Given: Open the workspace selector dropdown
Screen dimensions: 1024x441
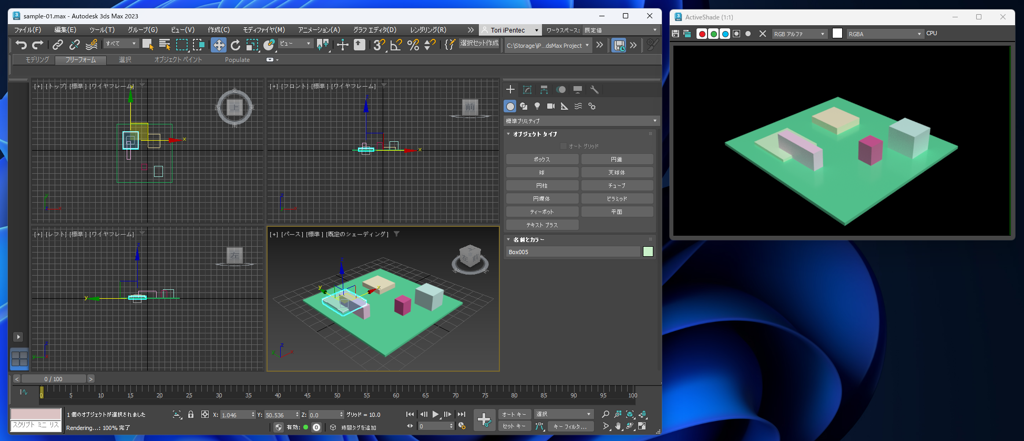Looking at the screenshot, I should point(619,30).
